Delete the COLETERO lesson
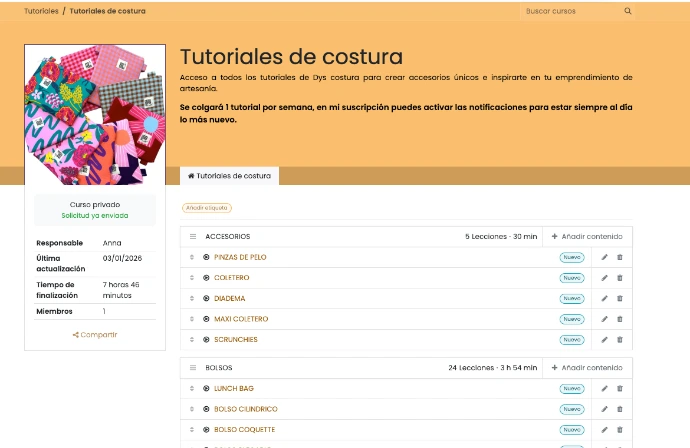The image size is (690, 448). point(619,278)
